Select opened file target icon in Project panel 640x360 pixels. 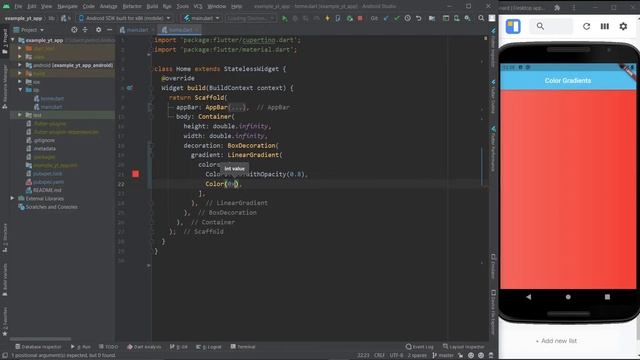[x=74, y=30]
